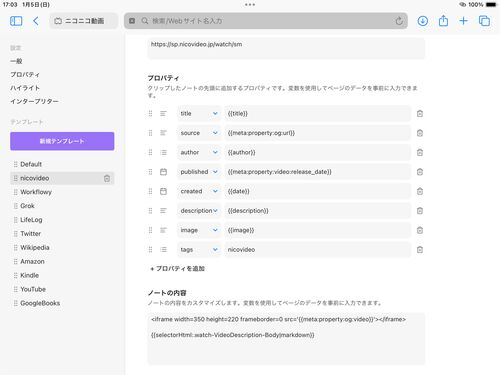This screenshot has height=375, width=500.
Task: Click the type icon for image property
Action: [x=163, y=230]
